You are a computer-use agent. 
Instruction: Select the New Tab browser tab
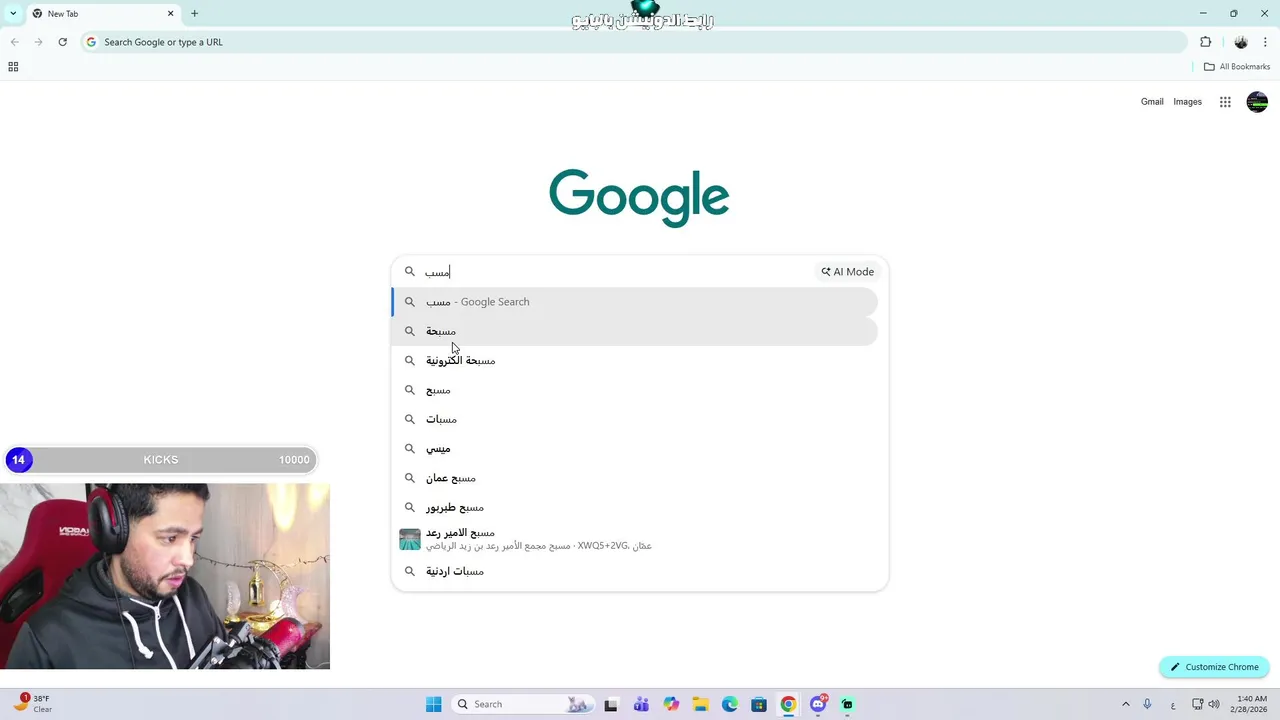101,14
